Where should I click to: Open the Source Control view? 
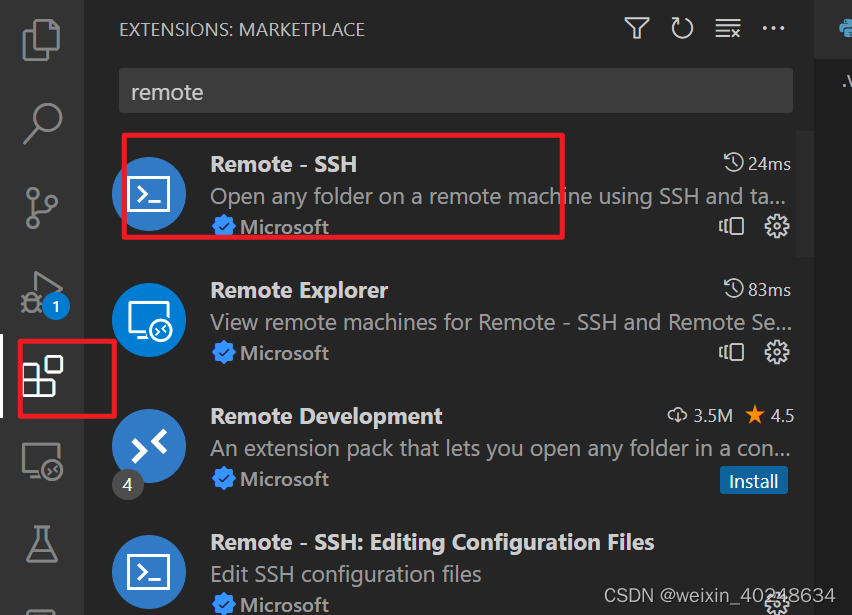point(41,208)
